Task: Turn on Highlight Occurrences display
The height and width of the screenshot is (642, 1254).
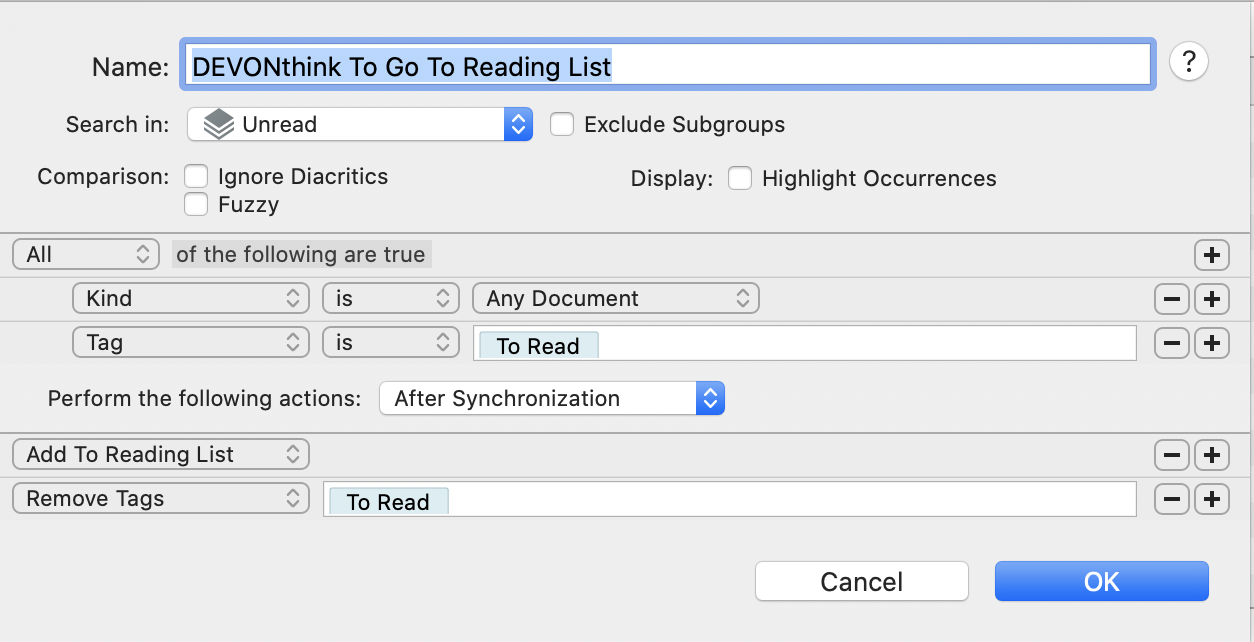Action: 740,178
